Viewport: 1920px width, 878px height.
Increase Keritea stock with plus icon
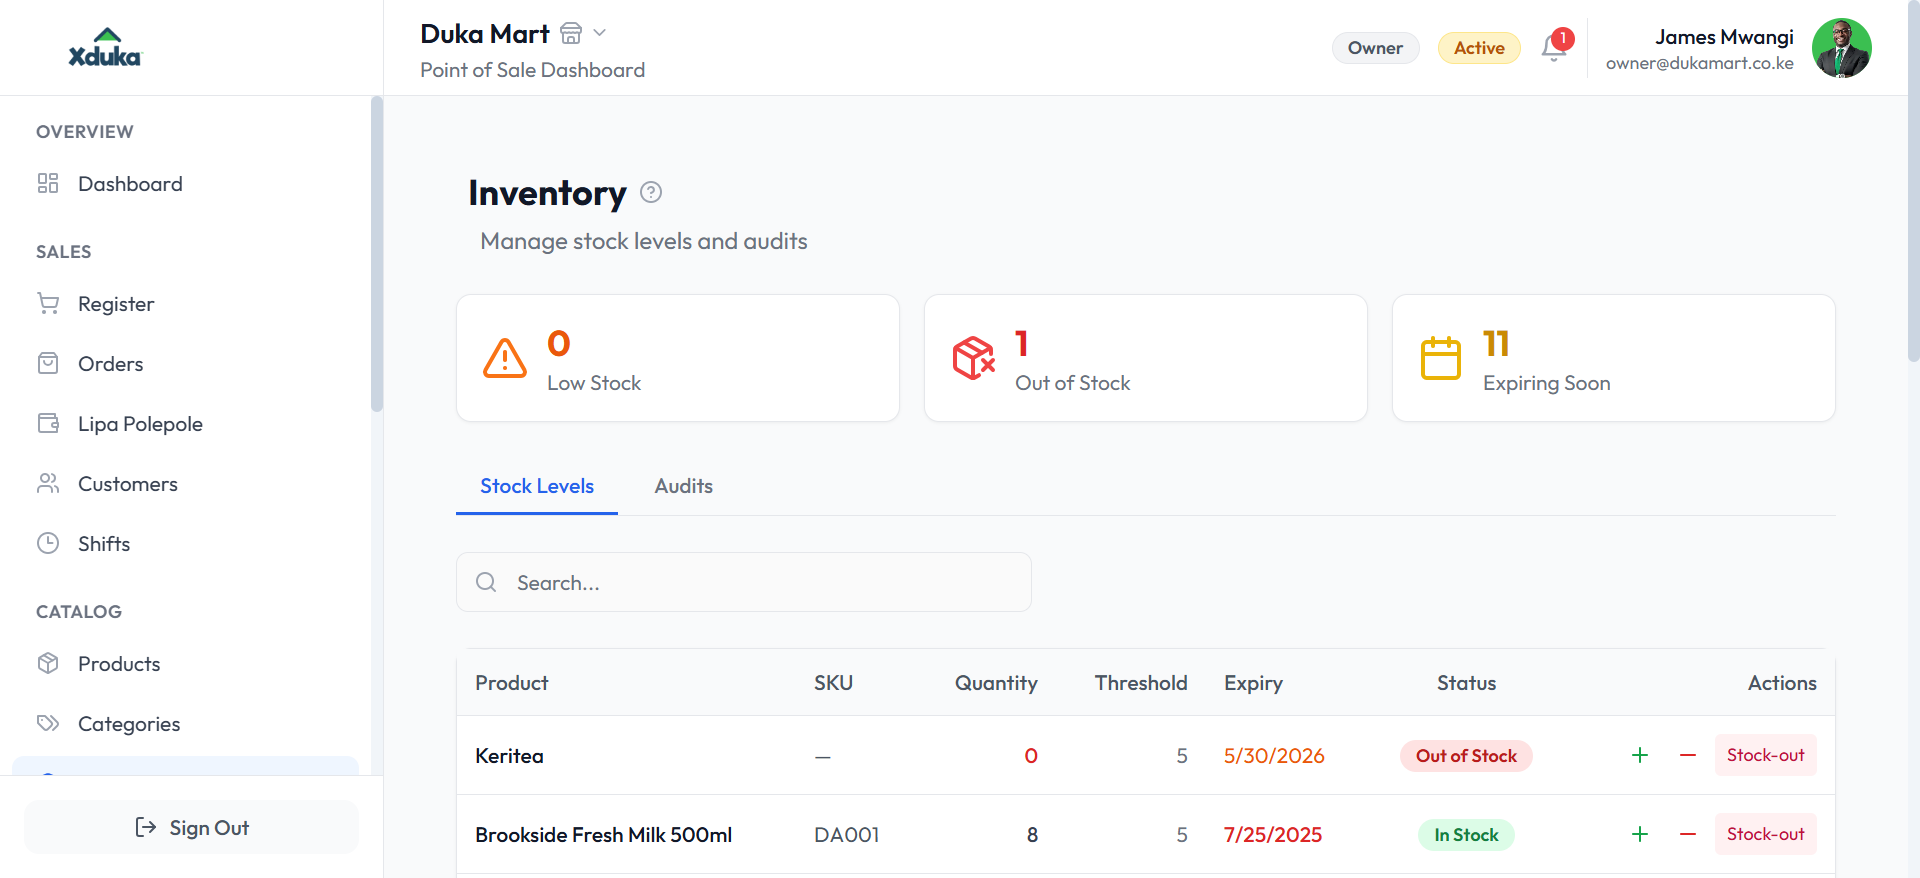coord(1640,755)
